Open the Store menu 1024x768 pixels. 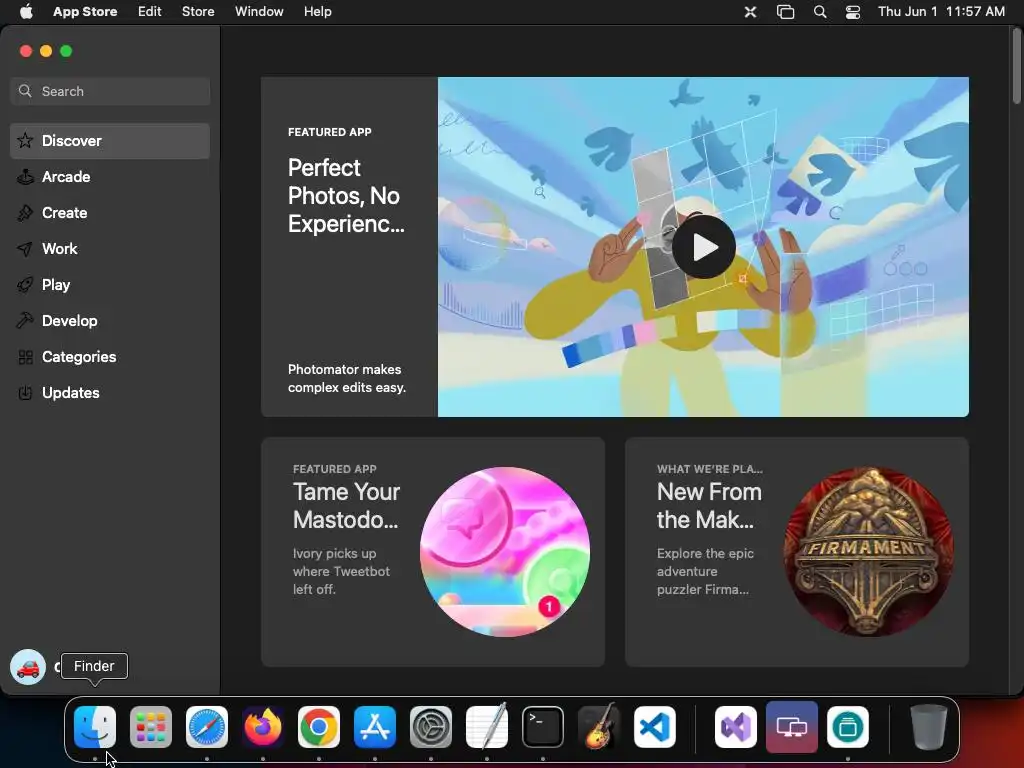click(x=198, y=12)
